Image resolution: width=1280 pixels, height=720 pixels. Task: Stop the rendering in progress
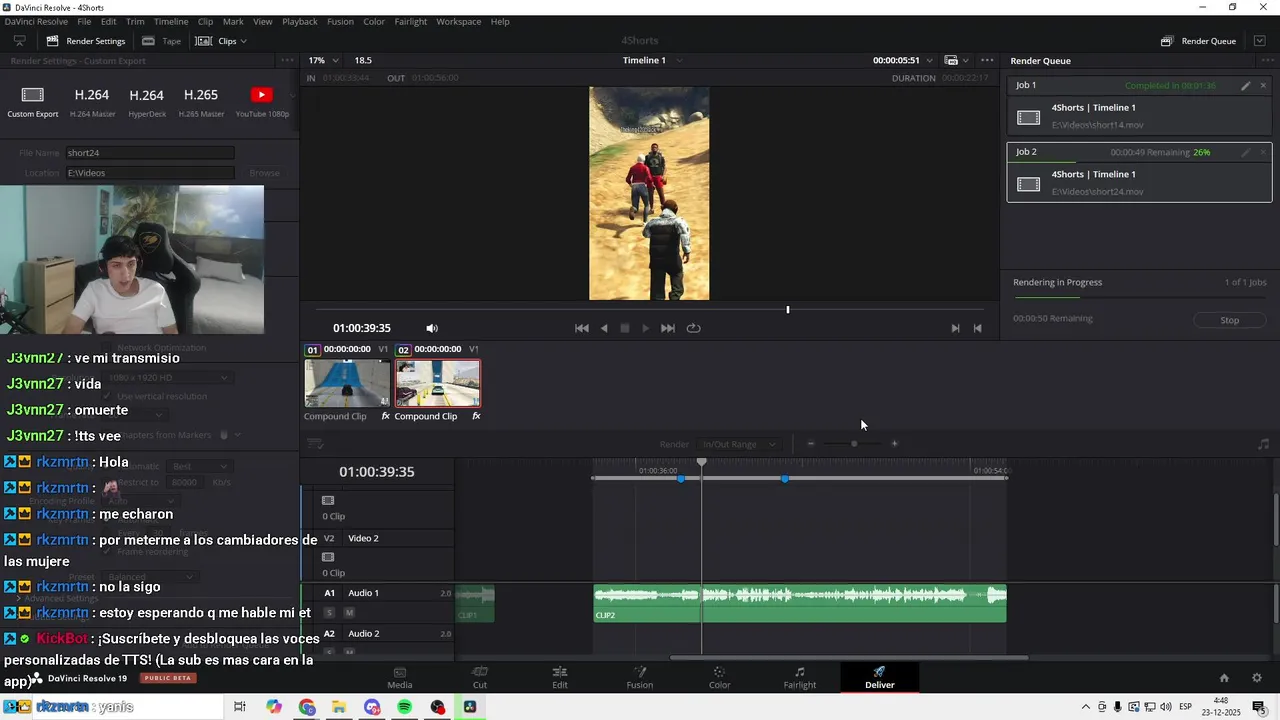point(1230,320)
